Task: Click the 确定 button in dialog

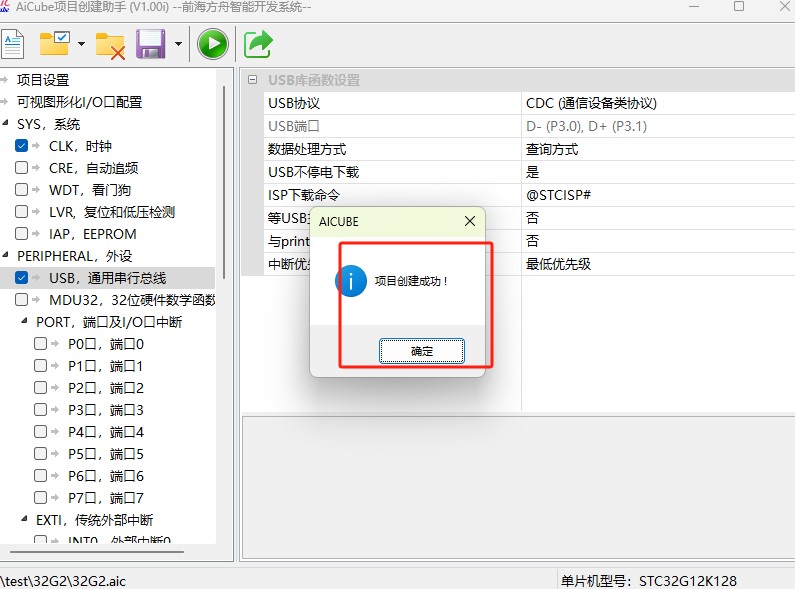Action: tap(421, 351)
